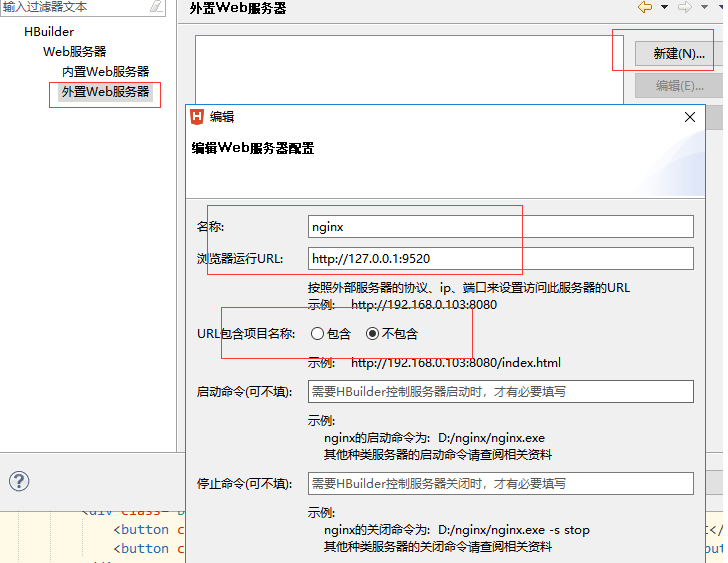Select 内置Web服务器 tree item
The height and width of the screenshot is (563, 728).
point(105,71)
